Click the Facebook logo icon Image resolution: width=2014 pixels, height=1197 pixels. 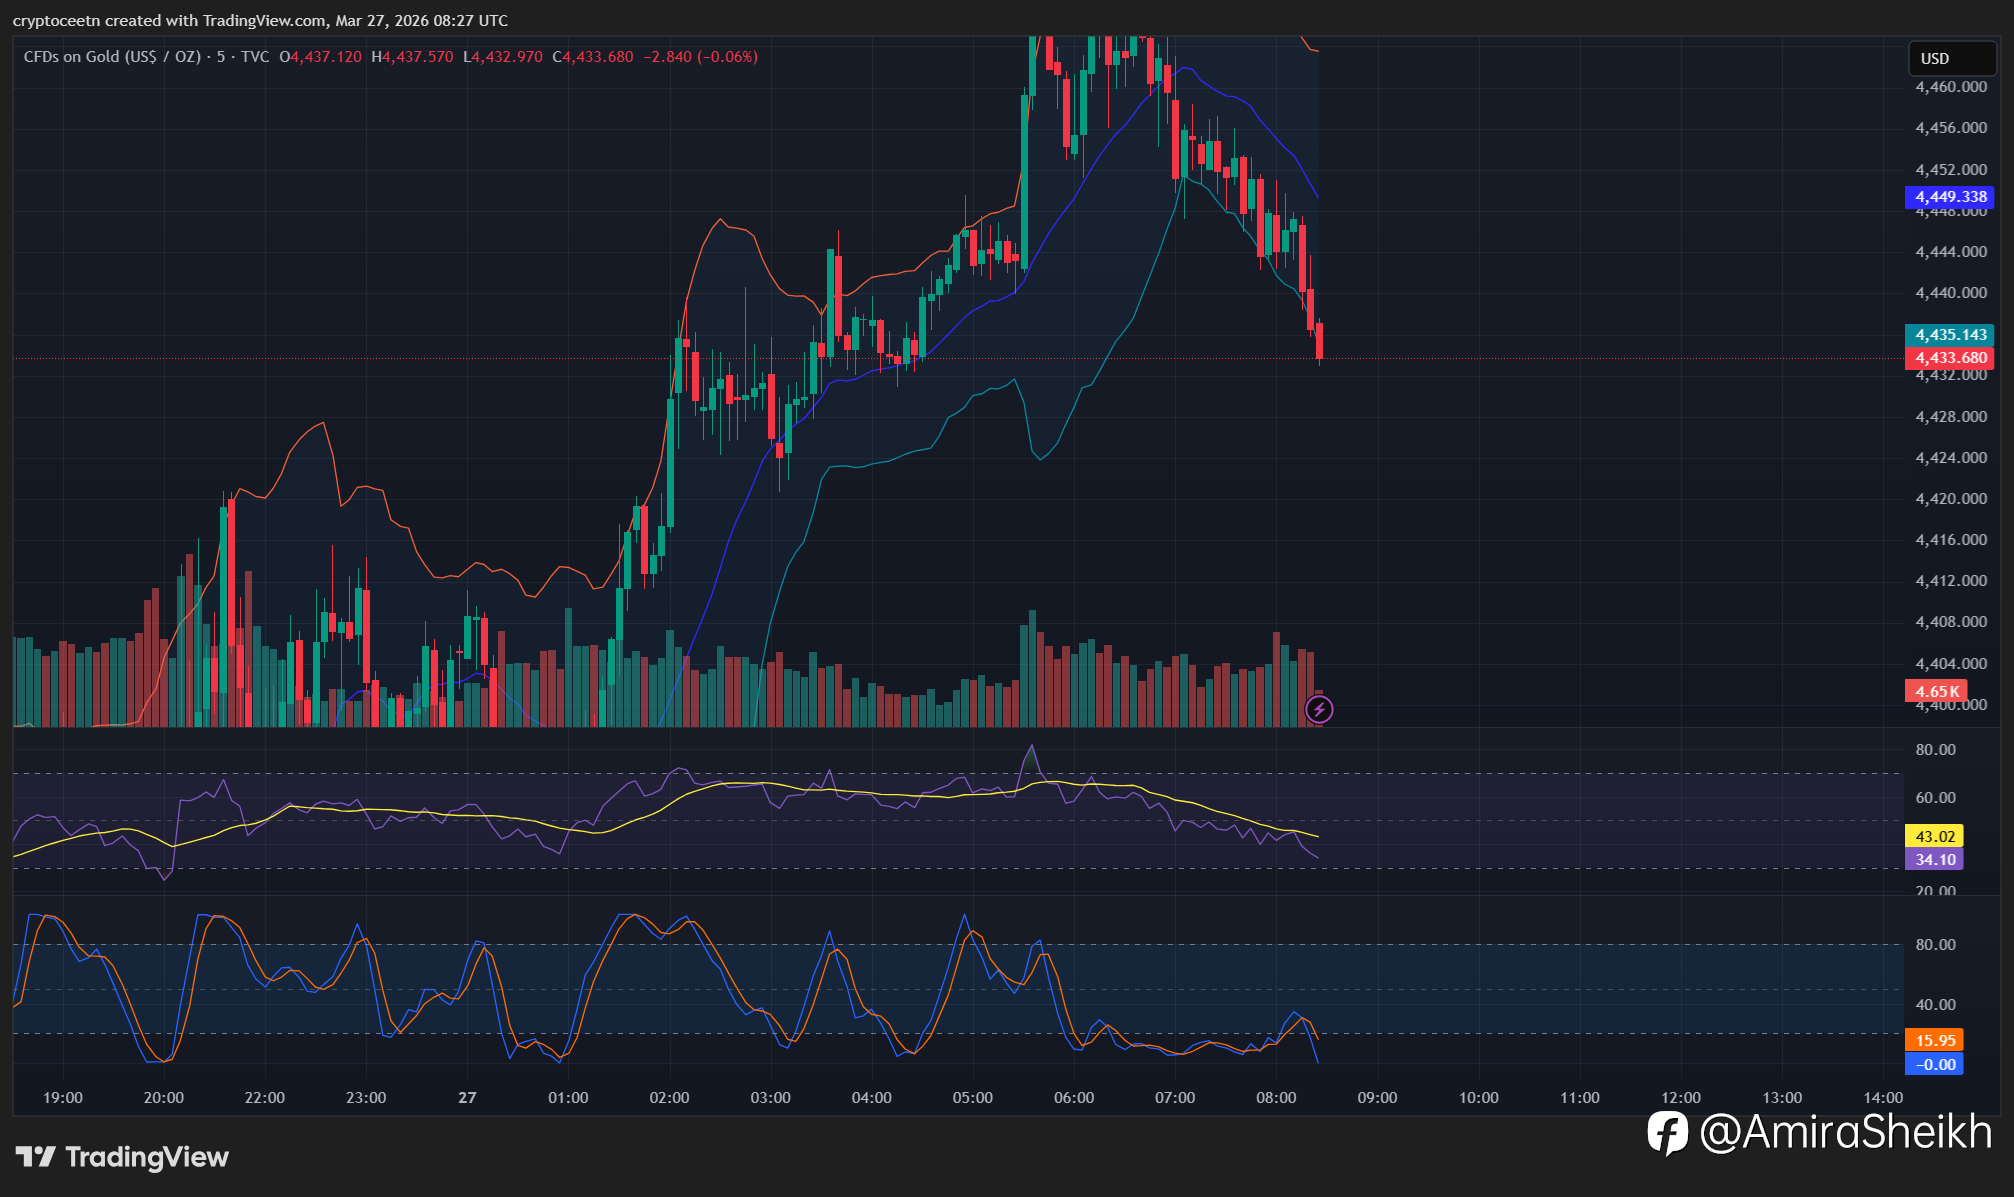pyautogui.click(x=1667, y=1133)
